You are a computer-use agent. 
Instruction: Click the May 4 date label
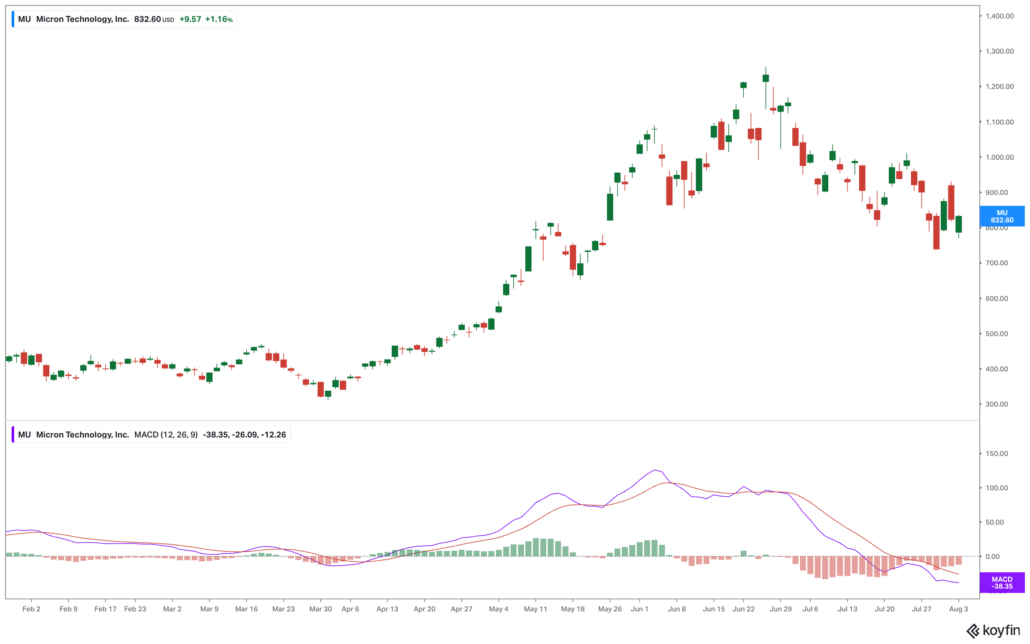pyautogui.click(x=499, y=609)
